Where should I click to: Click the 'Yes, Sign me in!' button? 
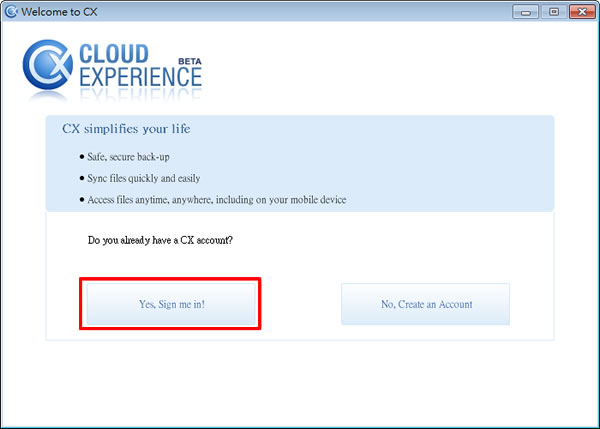[x=171, y=304]
